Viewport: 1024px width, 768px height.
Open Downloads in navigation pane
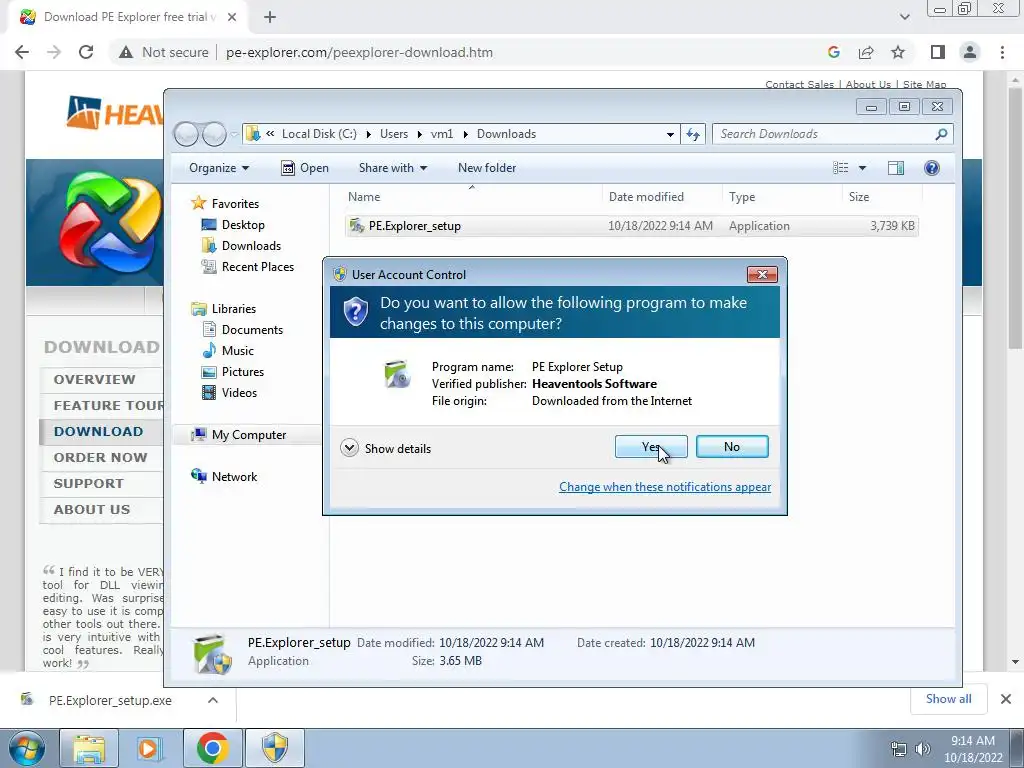(x=241, y=246)
